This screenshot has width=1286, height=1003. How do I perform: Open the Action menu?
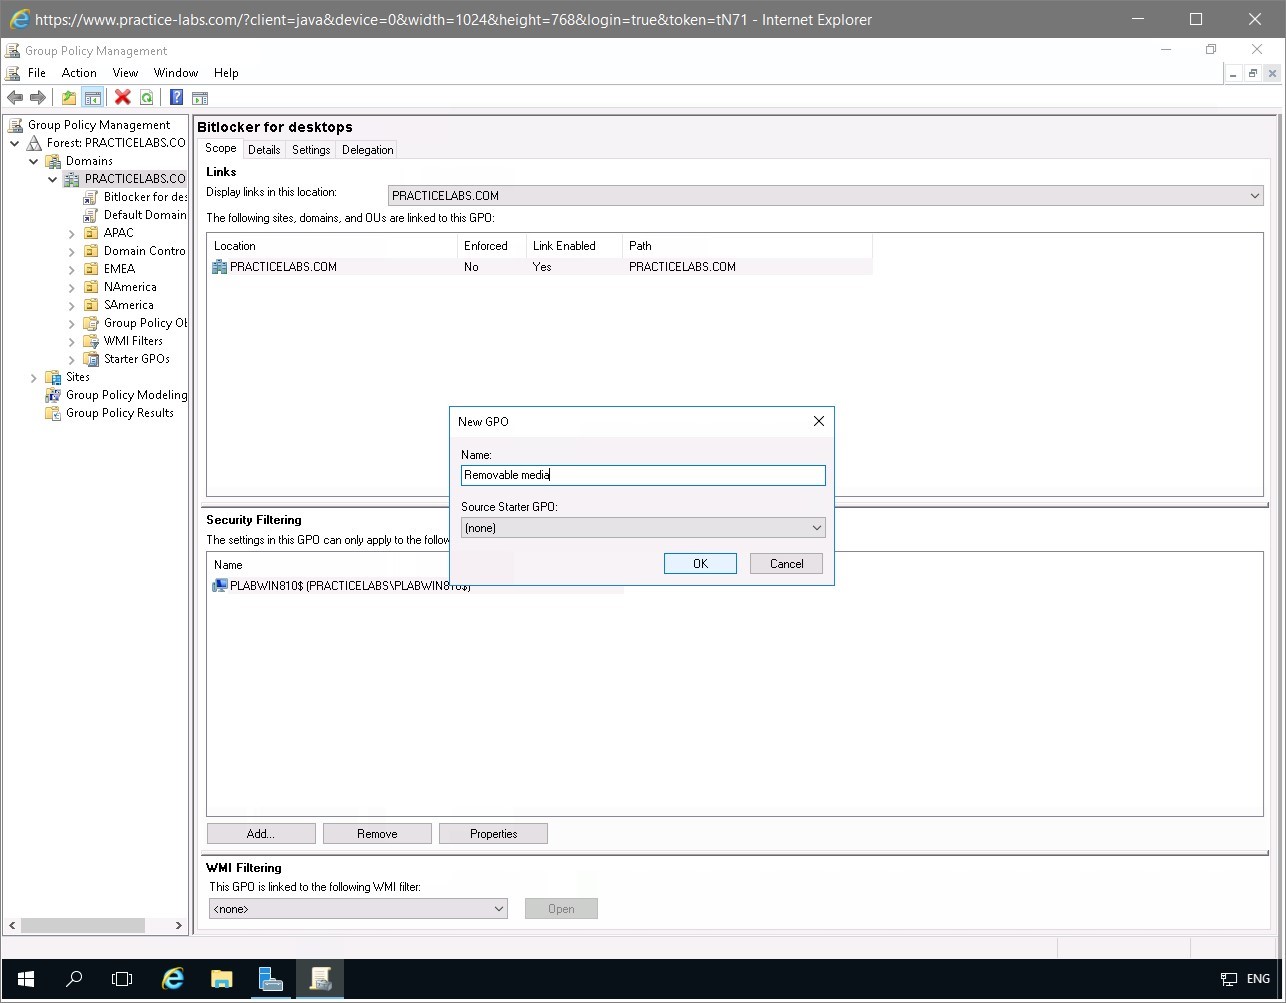click(78, 72)
